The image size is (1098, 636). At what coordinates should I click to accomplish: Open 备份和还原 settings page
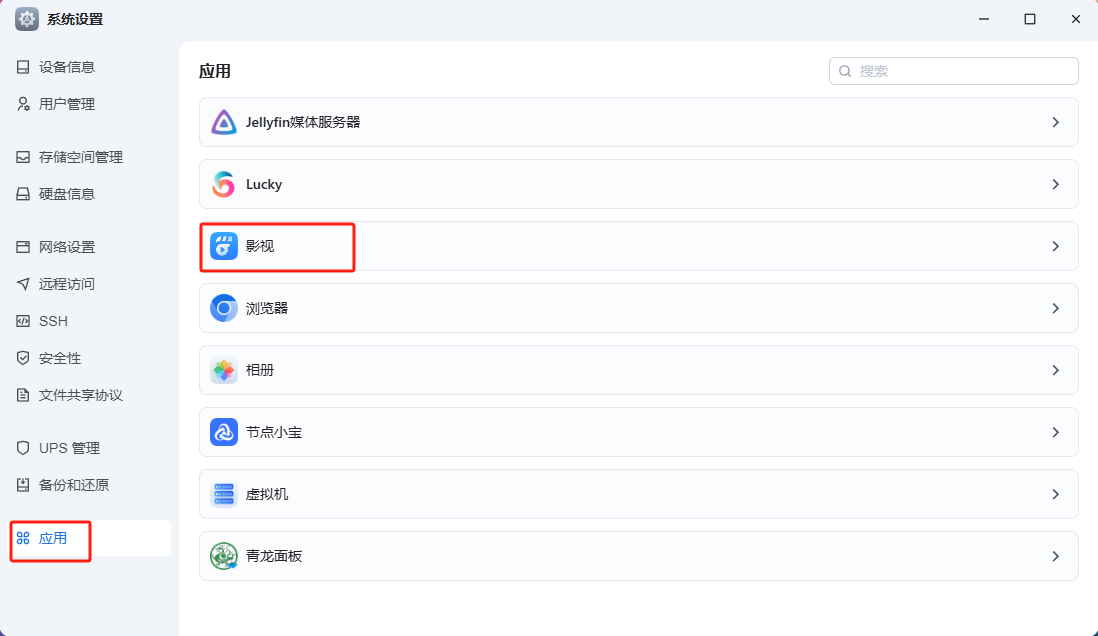73,485
